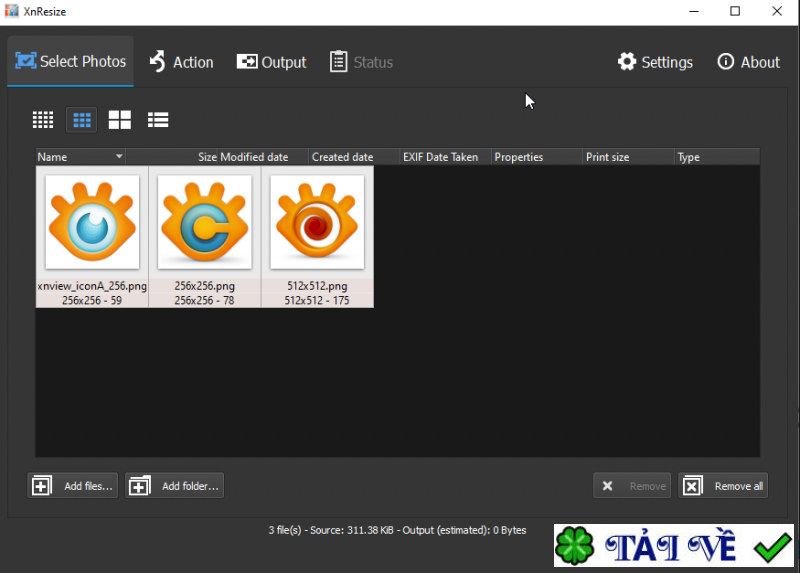Image resolution: width=800 pixels, height=573 pixels.
Task: Select the medium thumbnails view icon
Action: pos(82,120)
